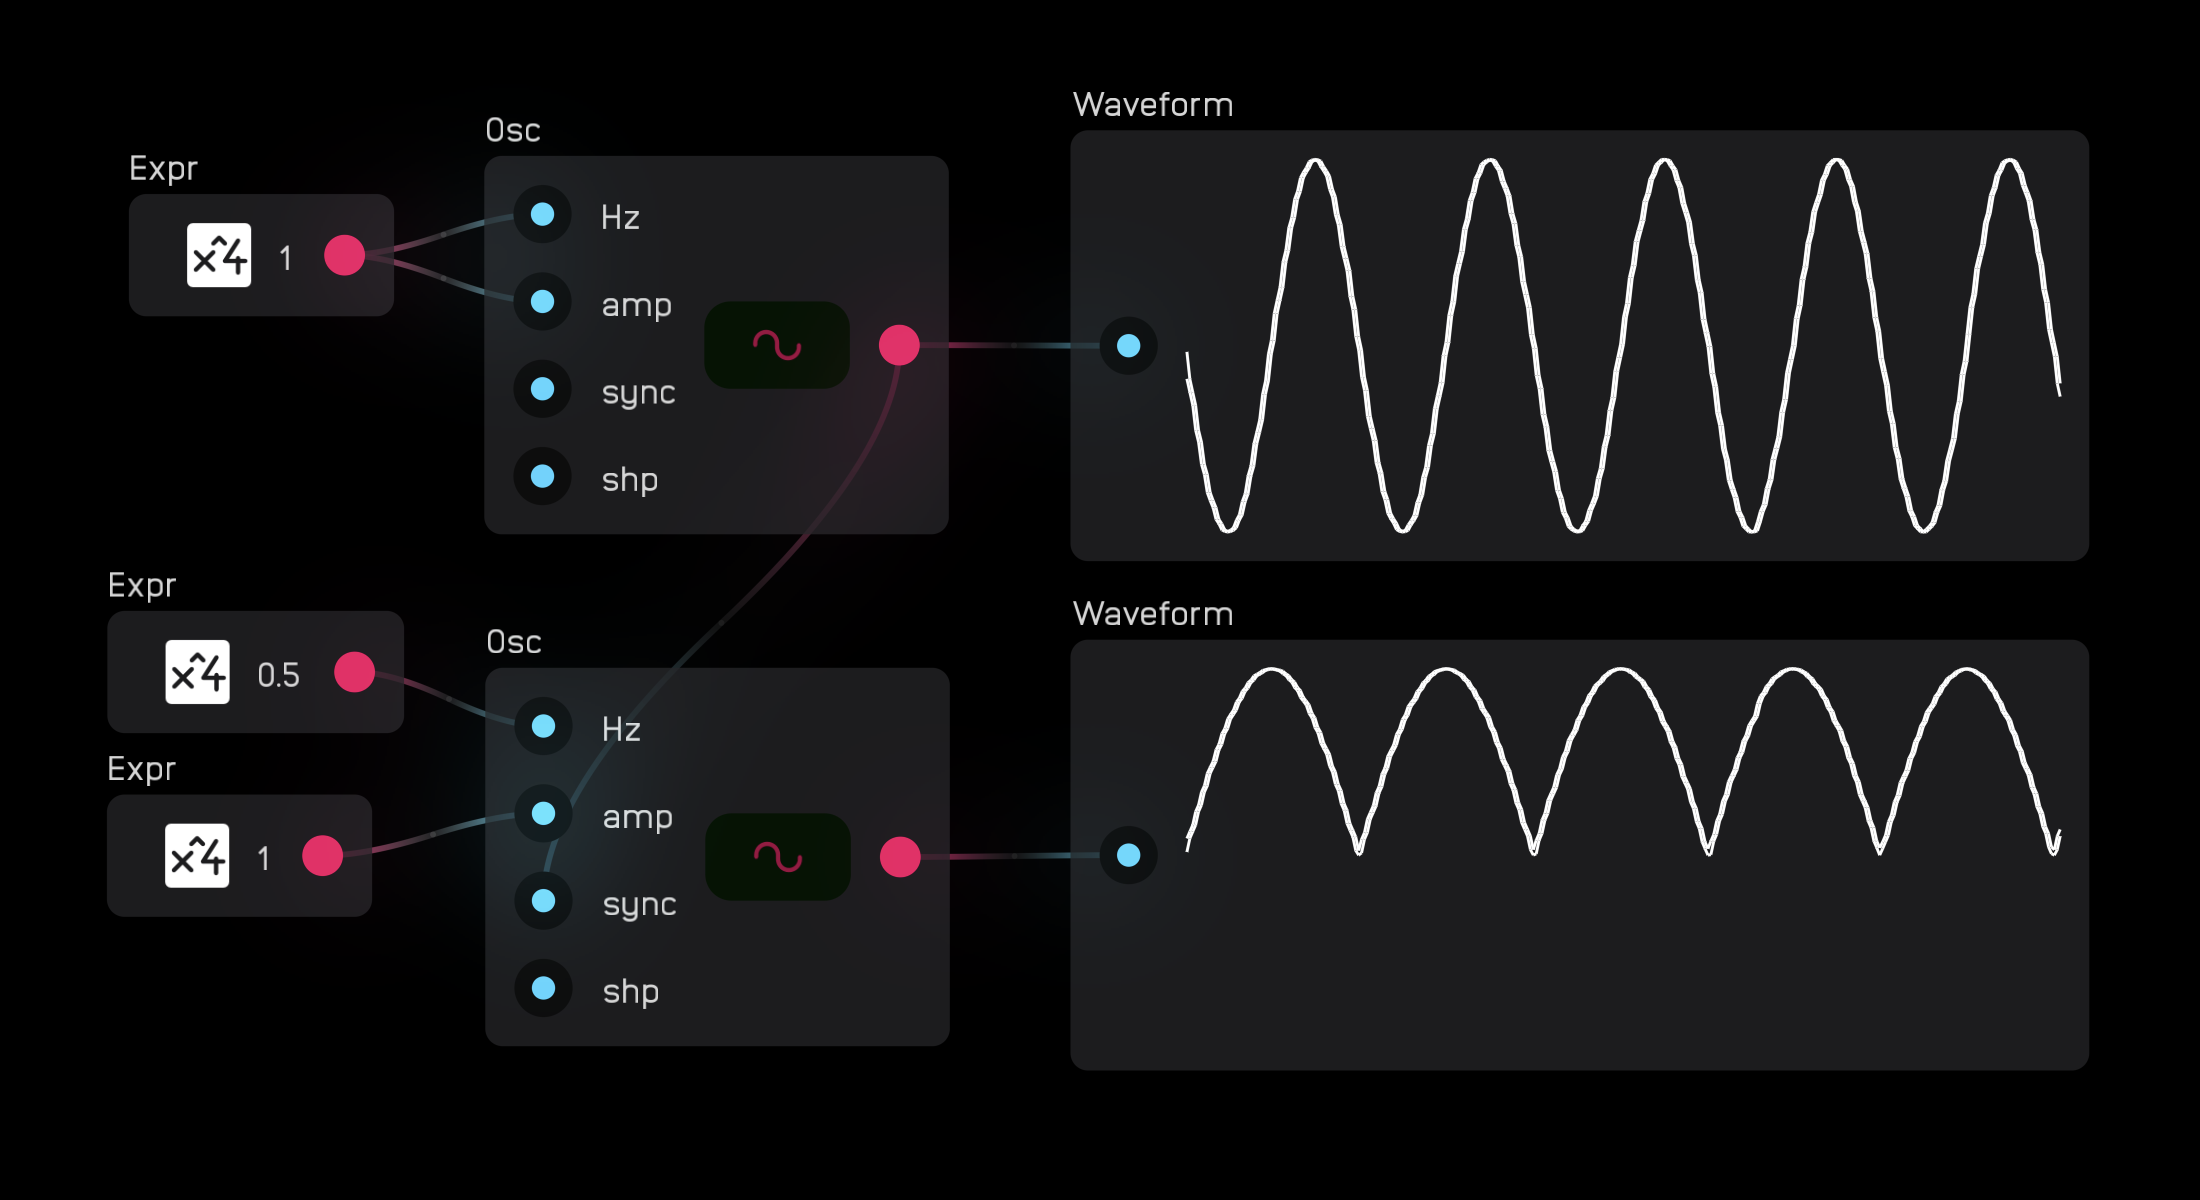The height and width of the screenshot is (1200, 2200).
Task: Click the top Expr node's pink output port
Action: 344,255
